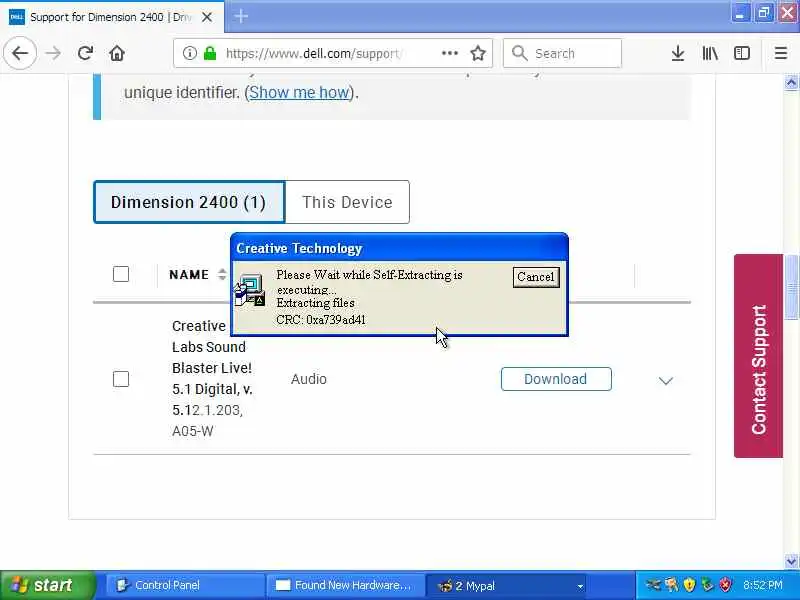This screenshot has width=800, height=600.
Task: Click the dell.com address bar URL
Action: (x=314, y=53)
